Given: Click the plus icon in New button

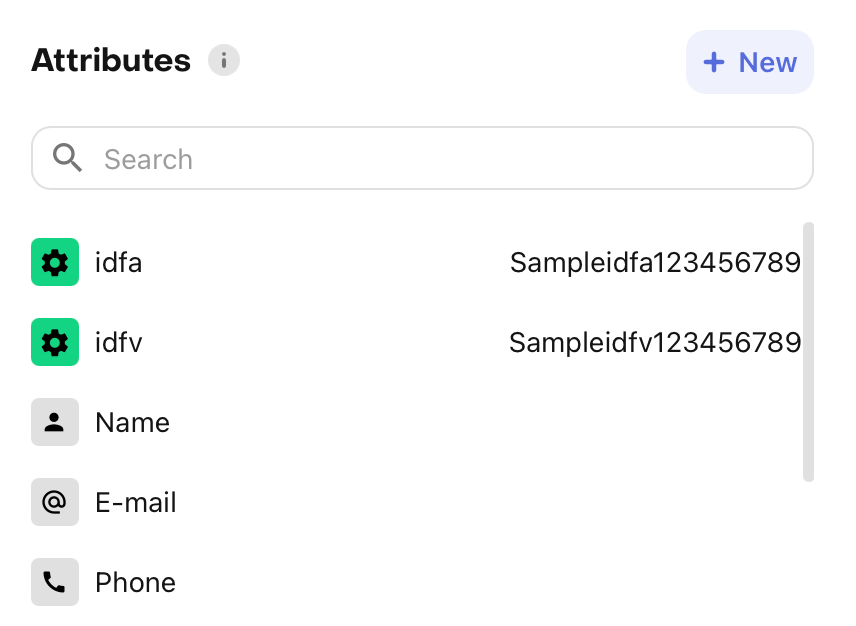Looking at the screenshot, I should pos(714,62).
